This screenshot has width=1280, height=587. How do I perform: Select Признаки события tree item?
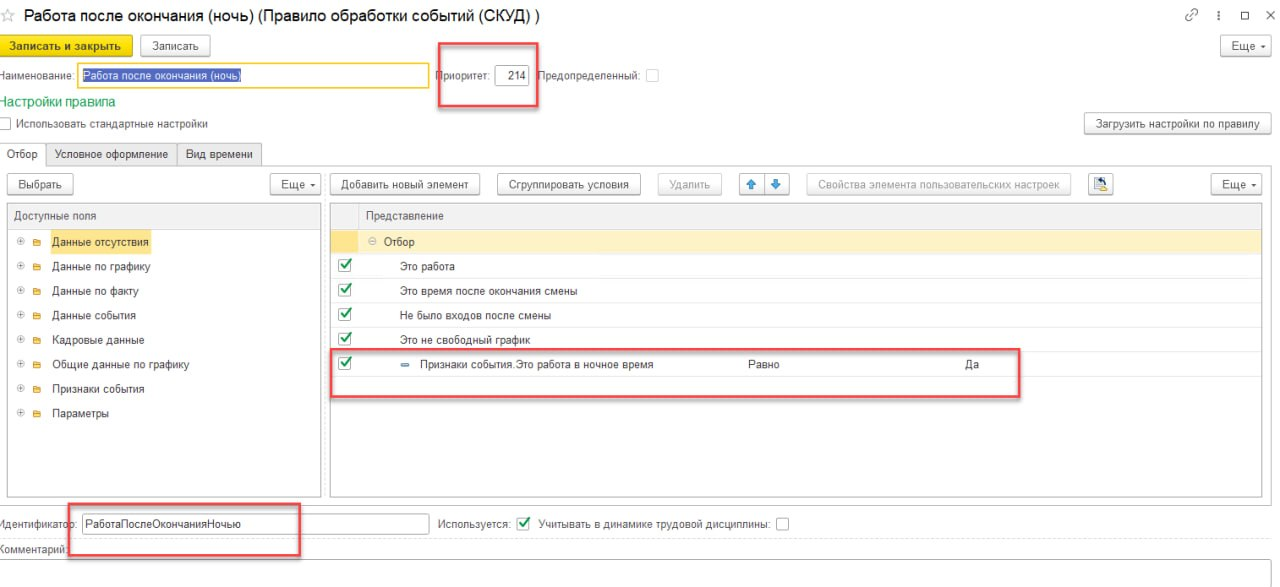pos(98,389)
